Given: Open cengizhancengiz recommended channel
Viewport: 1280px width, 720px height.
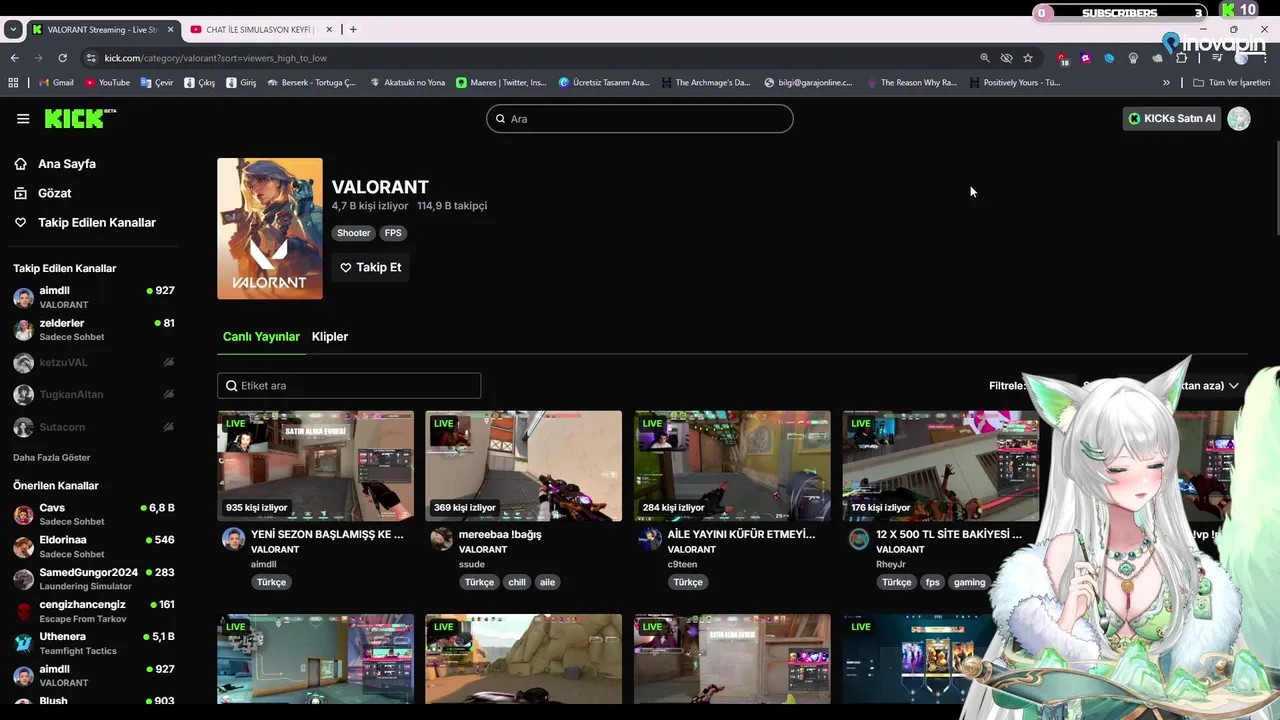Looking at the screenshot, I should 94,611.
